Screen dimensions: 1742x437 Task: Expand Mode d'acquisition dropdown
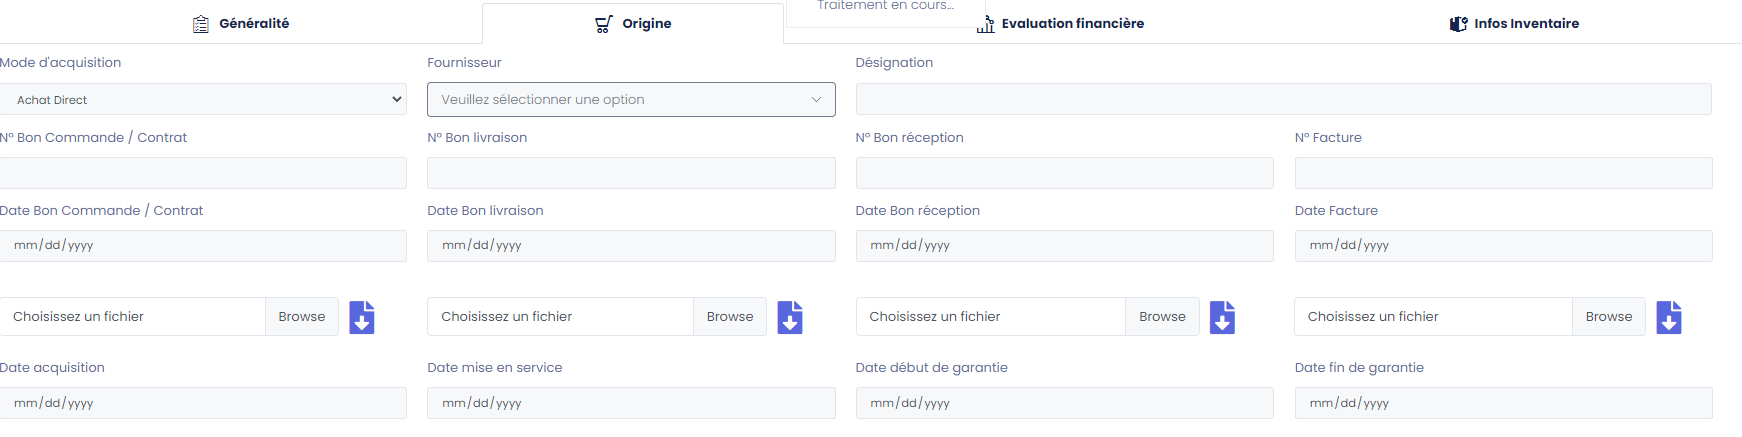point(203,99)
